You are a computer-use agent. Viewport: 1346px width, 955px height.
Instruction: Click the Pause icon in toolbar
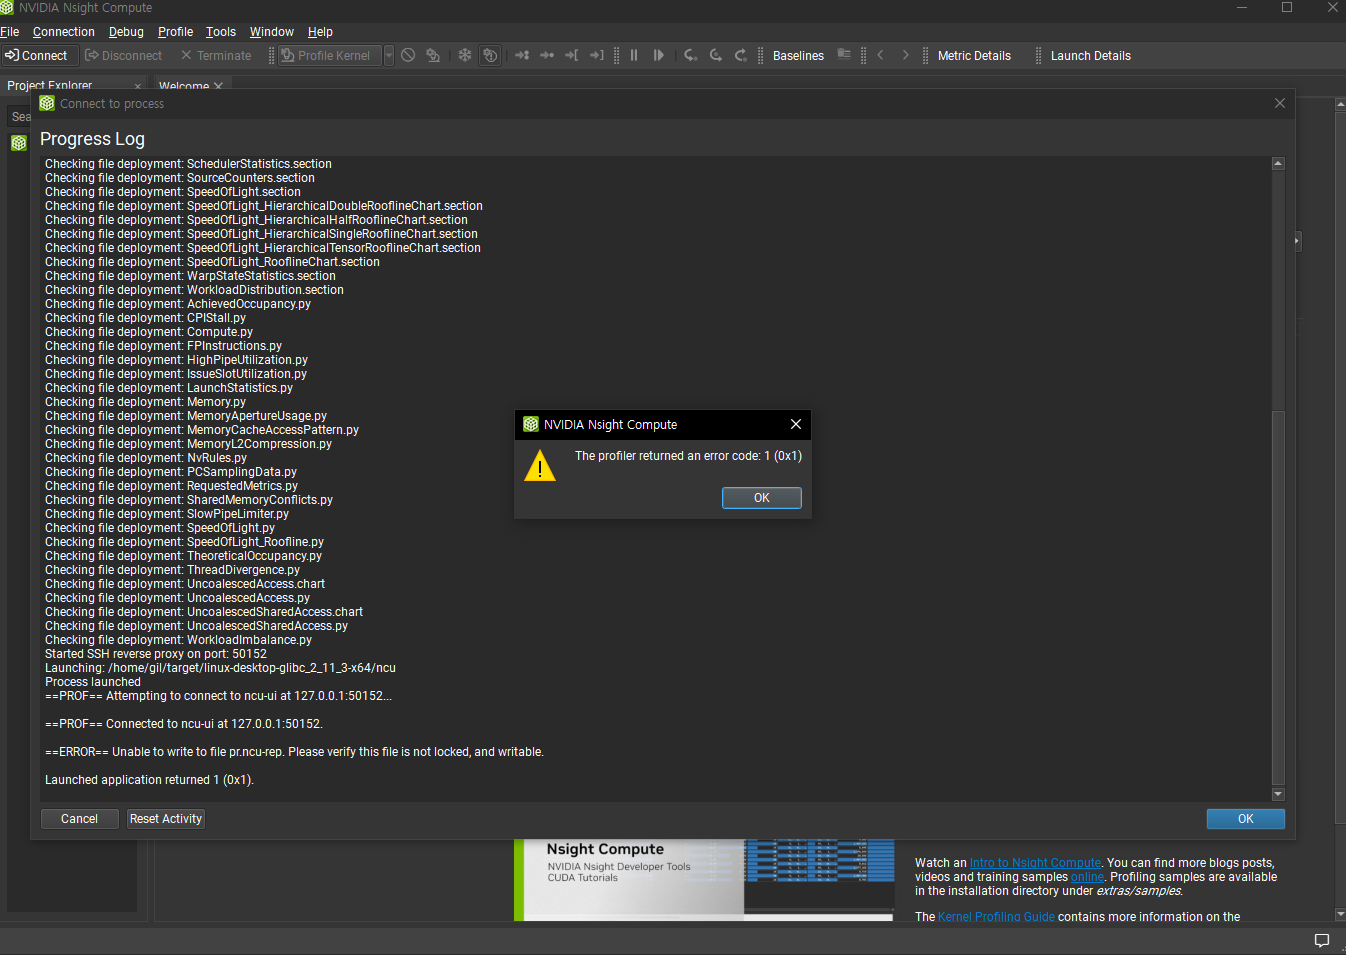click(x=634, y=56)
